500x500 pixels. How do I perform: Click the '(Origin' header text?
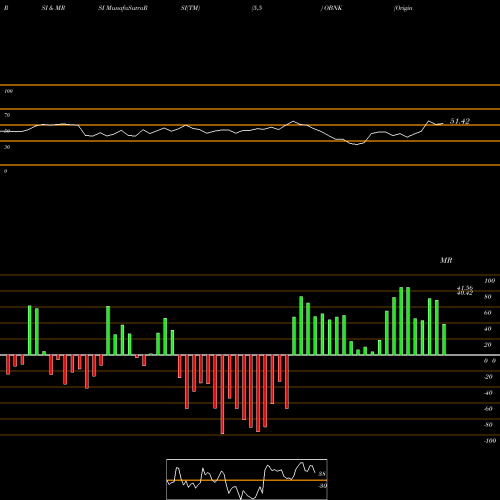pyautogui.click(x=403, y=8)
